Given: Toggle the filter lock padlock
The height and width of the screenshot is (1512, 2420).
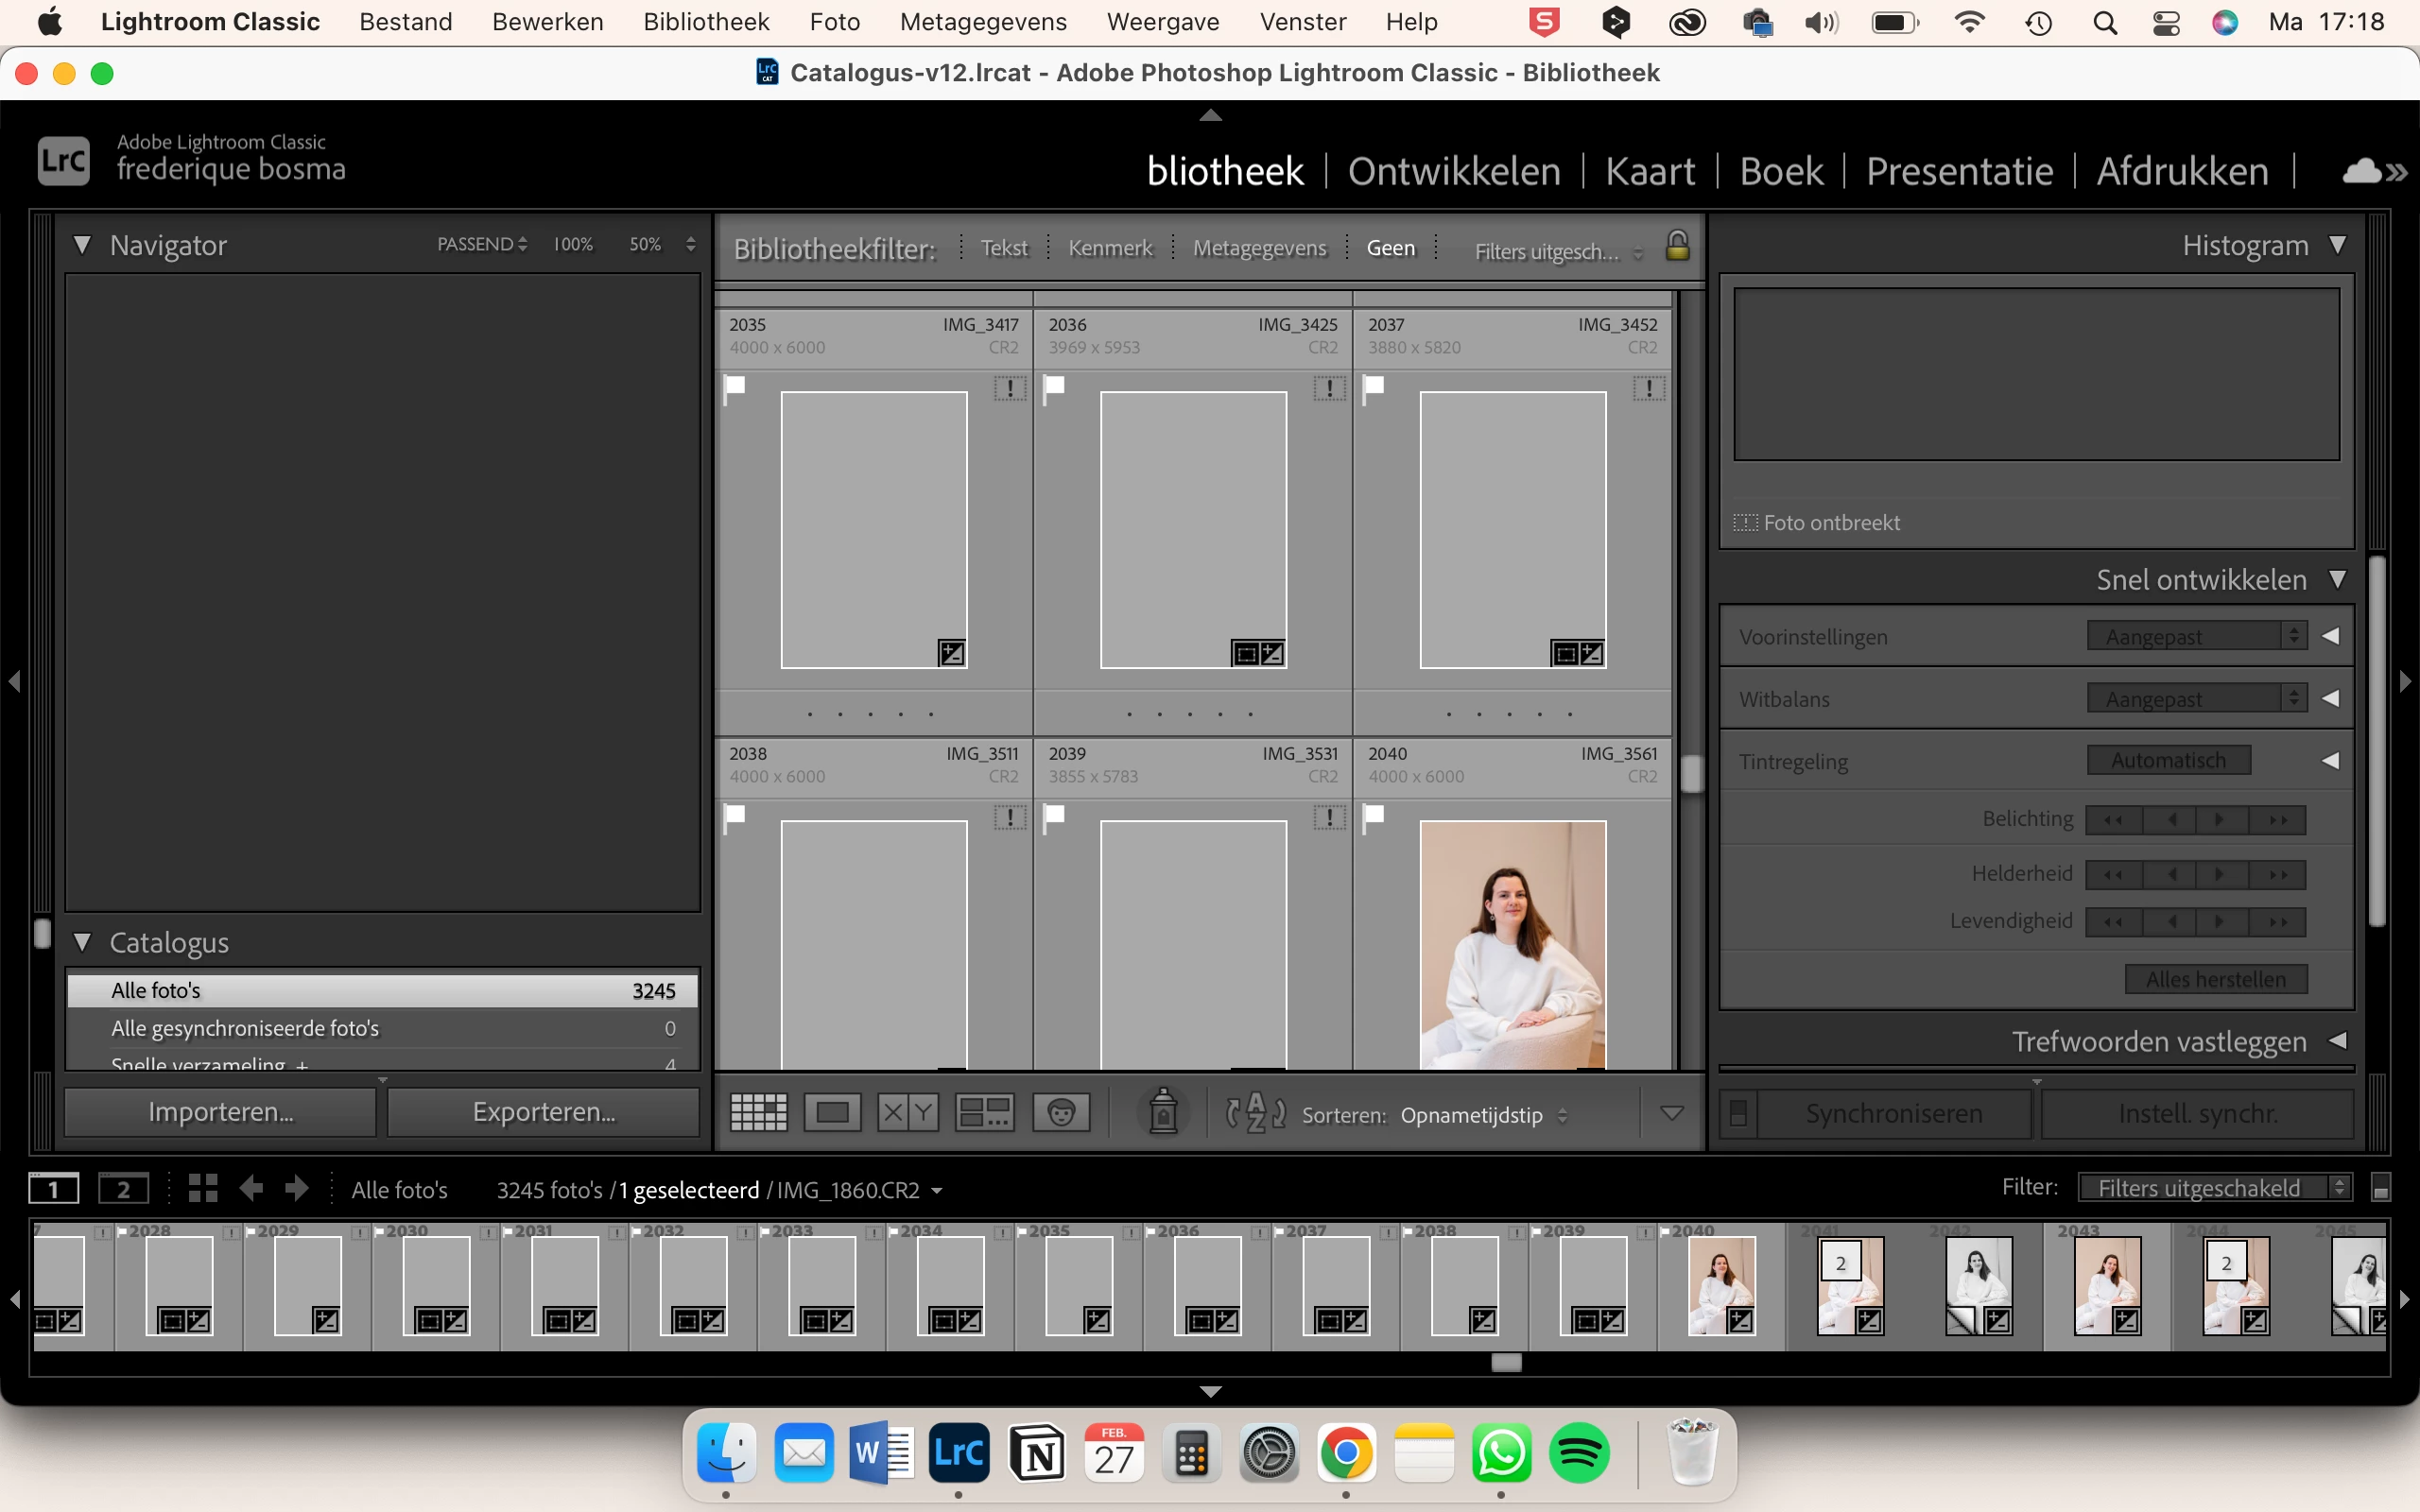Looking at the screenshot, I should coord(1677,245).
